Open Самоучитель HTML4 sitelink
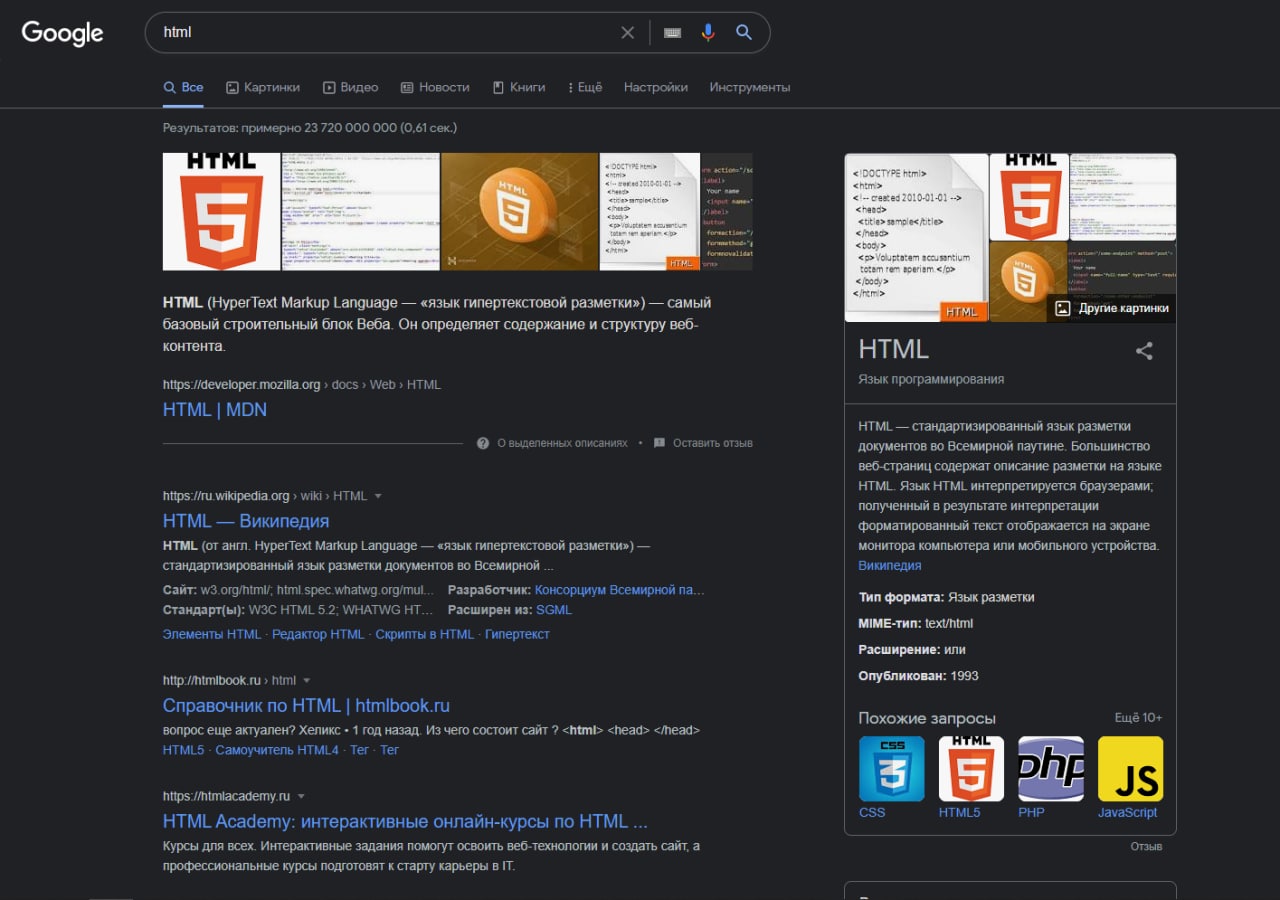The image size is (1280, 900). (277, 750)
